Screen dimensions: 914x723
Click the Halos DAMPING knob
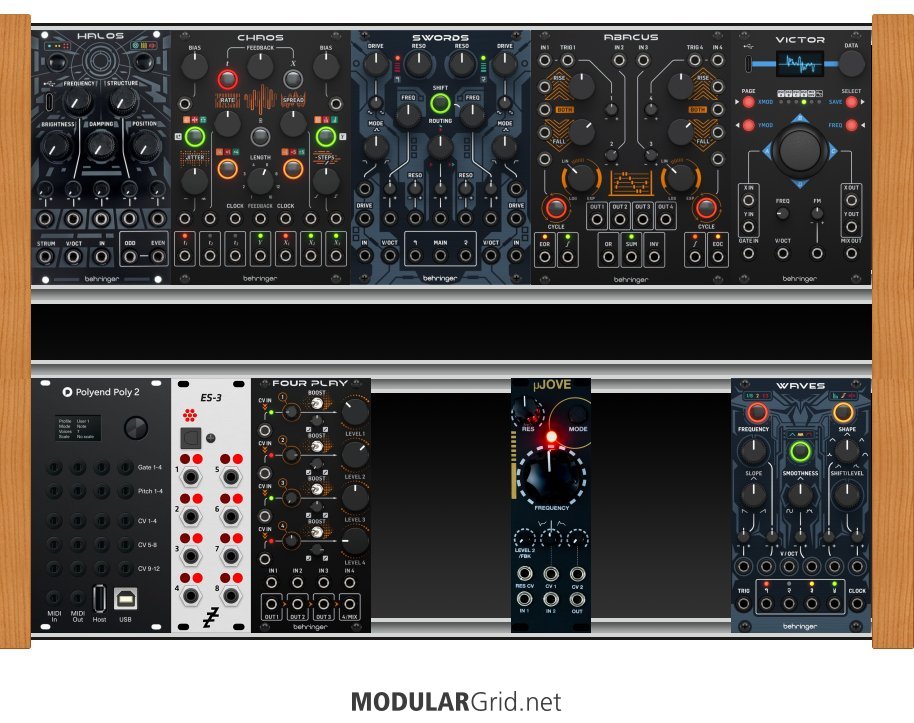coord(101,146)
